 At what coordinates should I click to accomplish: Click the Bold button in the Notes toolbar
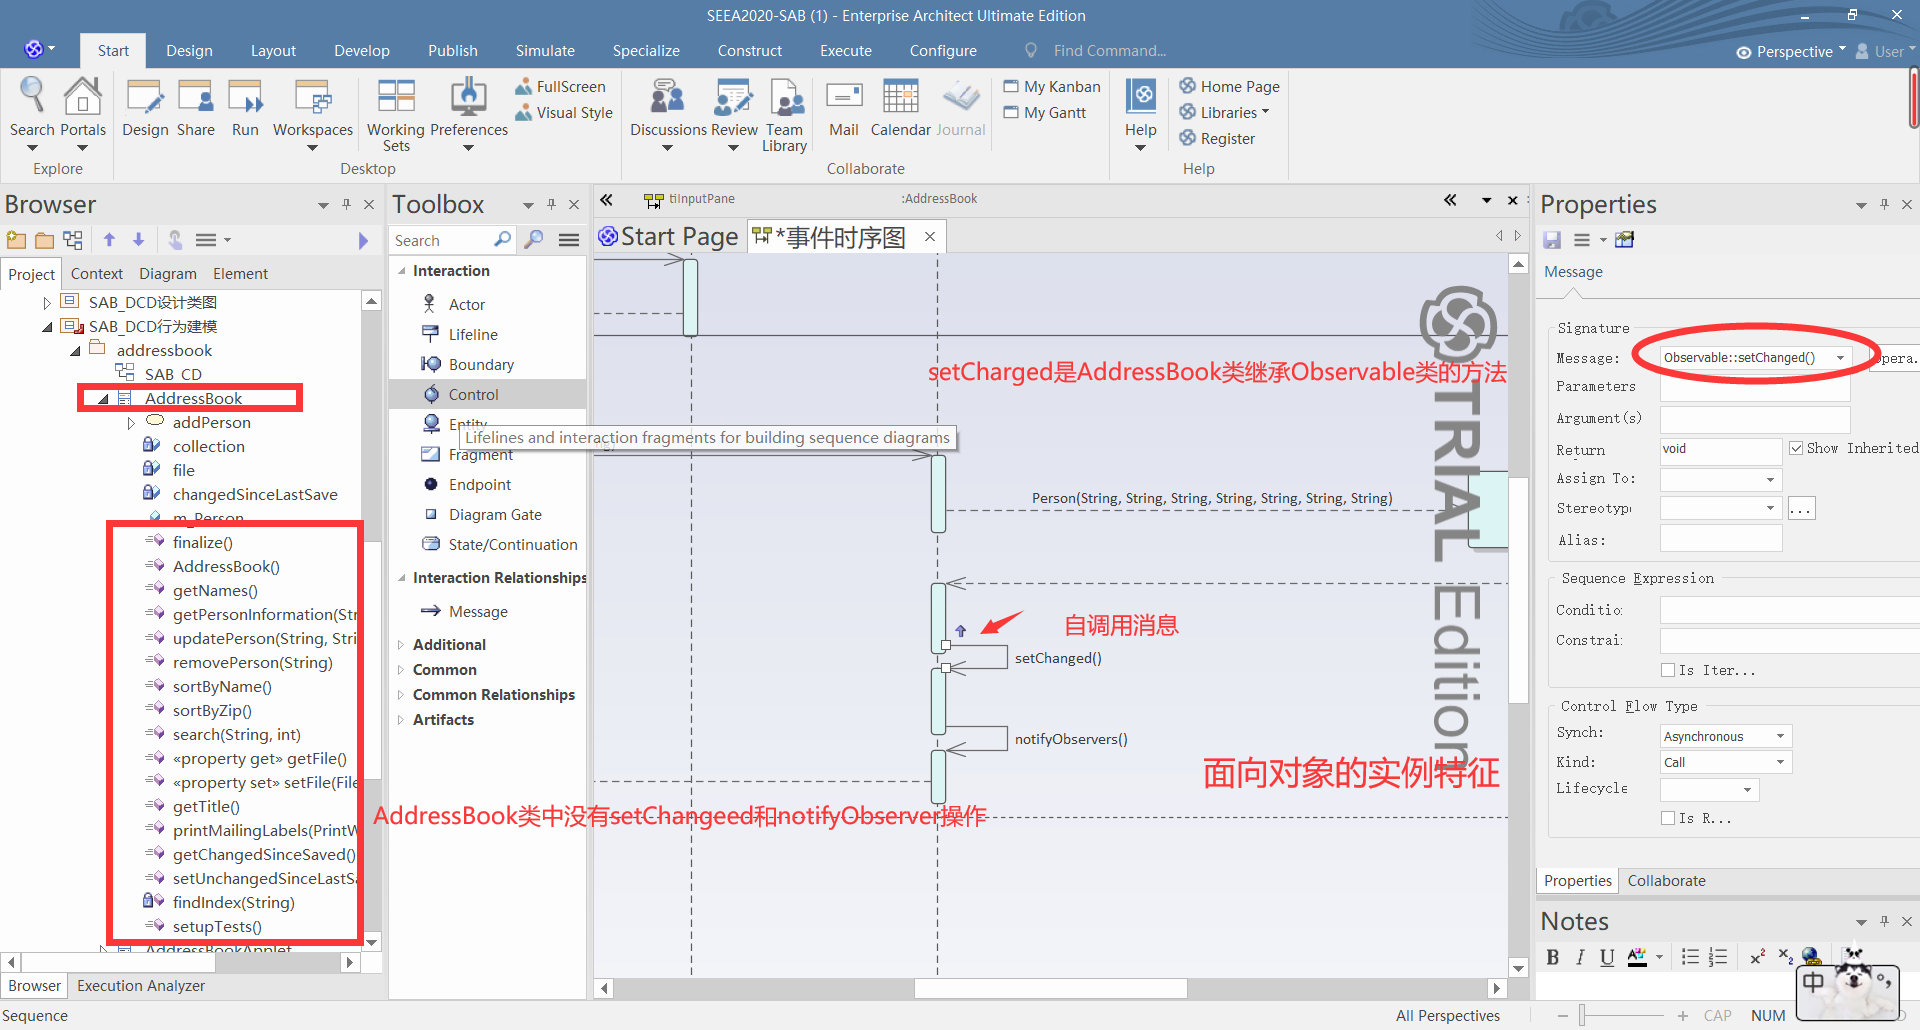click(x=1553, y=957)
